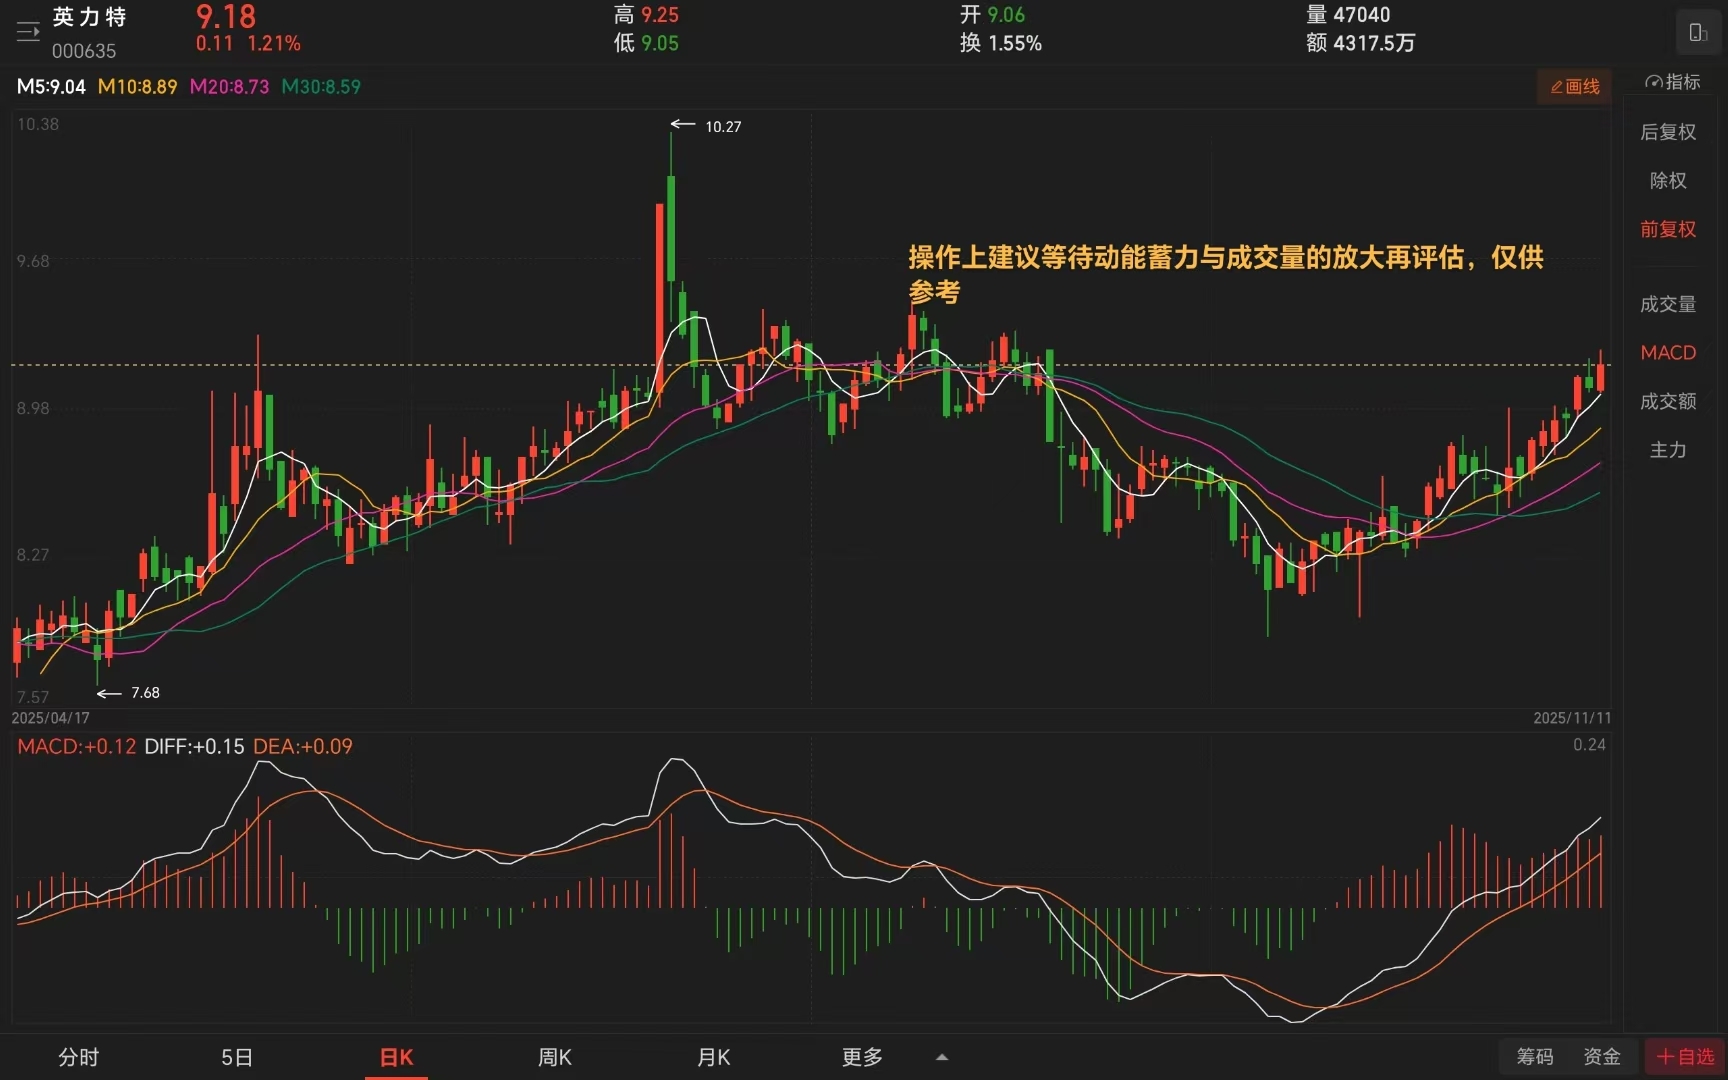Select the 周K weekly candlestick tab
Viewport: 1728px width, 1080px height.
pos(555,1057)
